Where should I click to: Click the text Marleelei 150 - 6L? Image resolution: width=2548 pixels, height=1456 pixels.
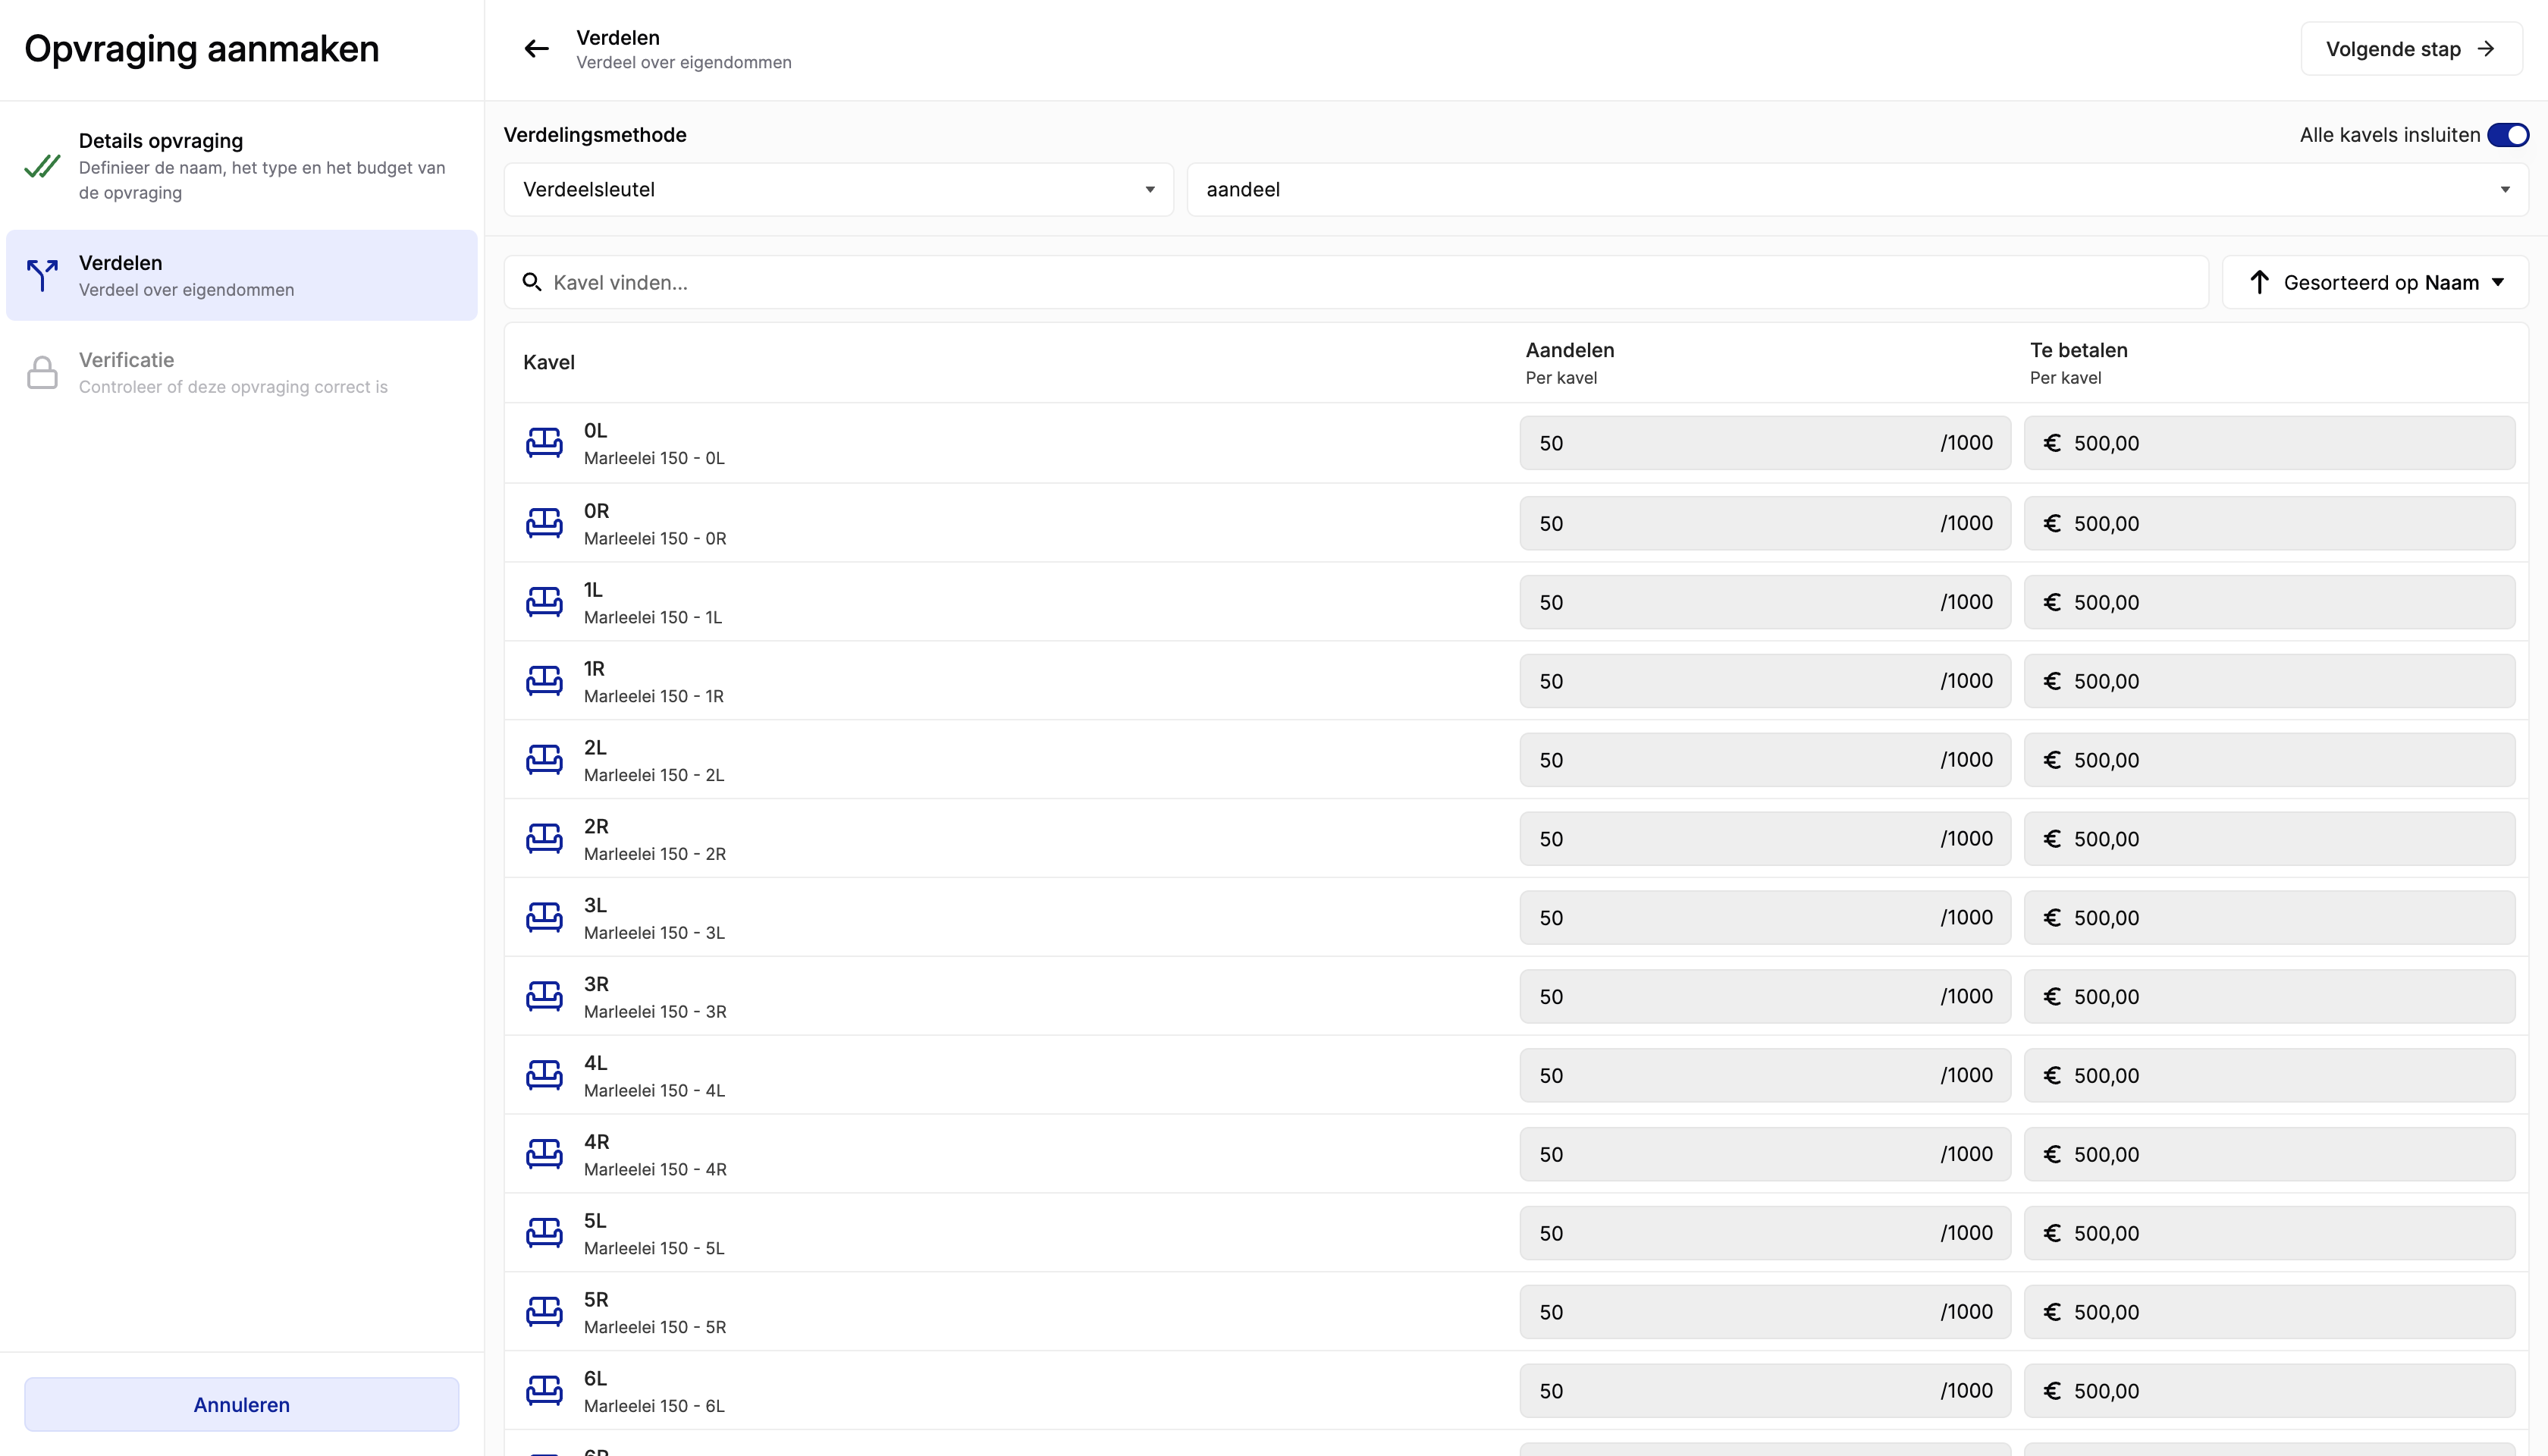[654, 1406]
